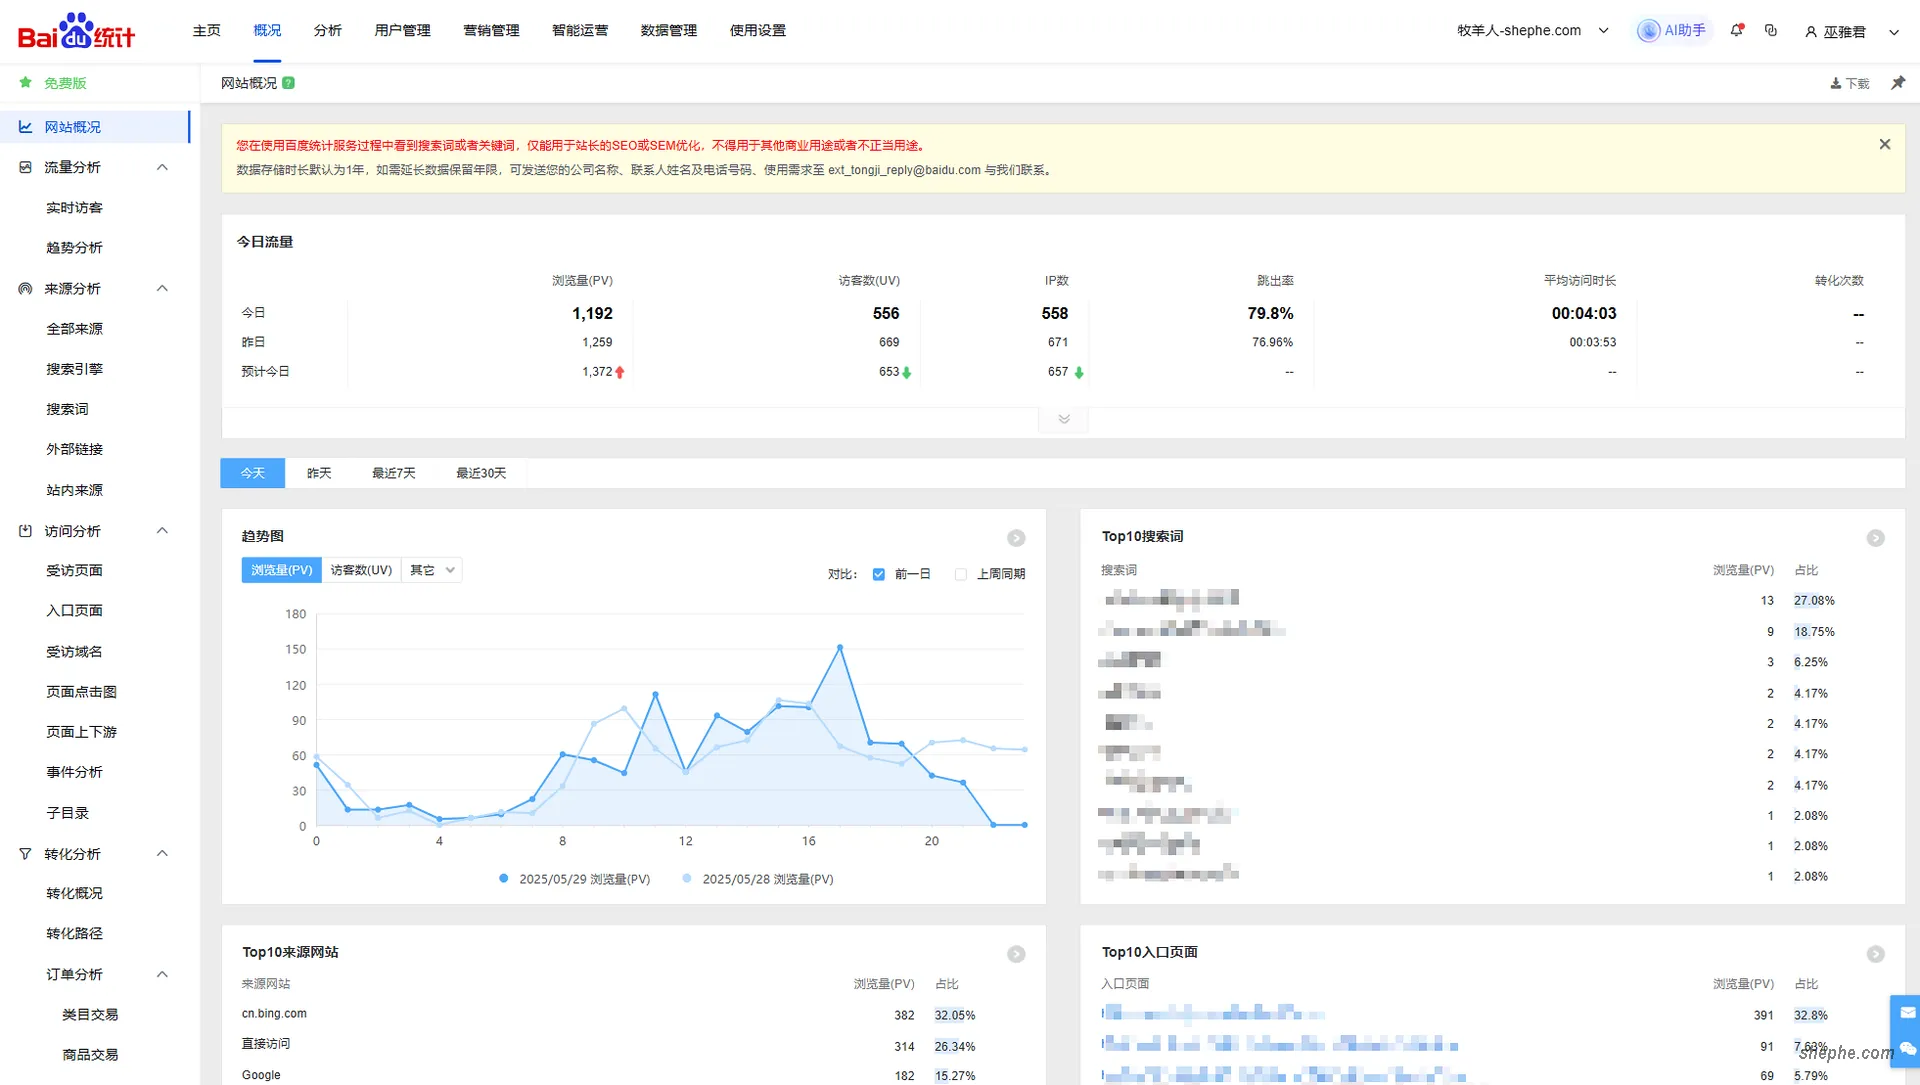The width and height of the screenshot is (1920, 1085).
Task: Enable the 上周同期 comparison checkbox
Action: coord(961,574)
